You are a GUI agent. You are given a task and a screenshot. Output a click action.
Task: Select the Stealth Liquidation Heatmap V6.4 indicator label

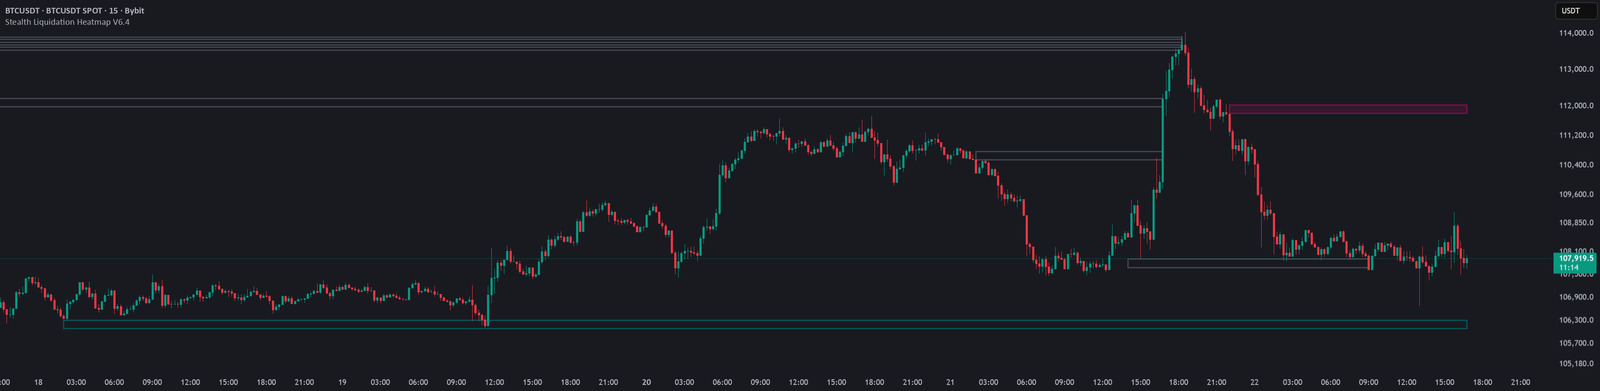click(66, 22)
